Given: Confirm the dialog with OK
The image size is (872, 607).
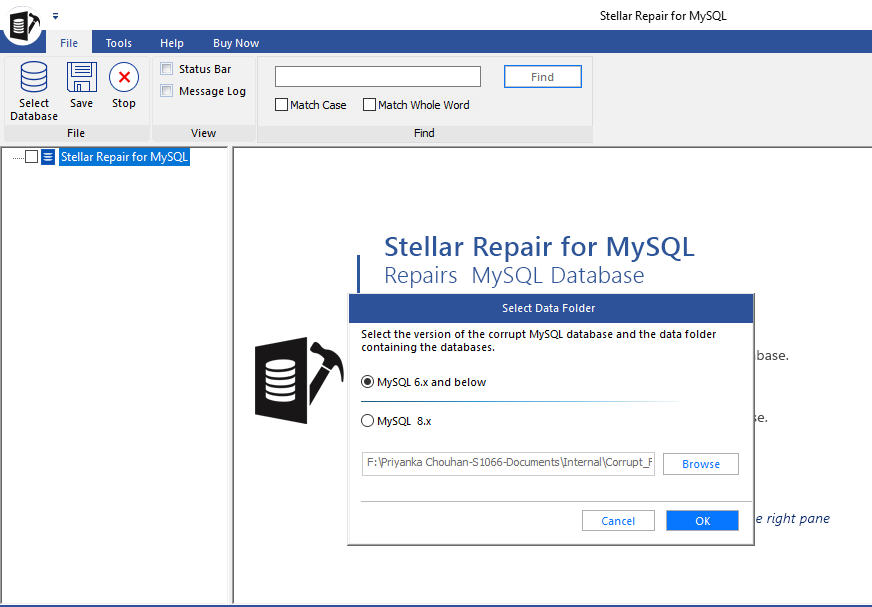Looking at the screenshot, I should pyautogui.click(x=702, y=520).
